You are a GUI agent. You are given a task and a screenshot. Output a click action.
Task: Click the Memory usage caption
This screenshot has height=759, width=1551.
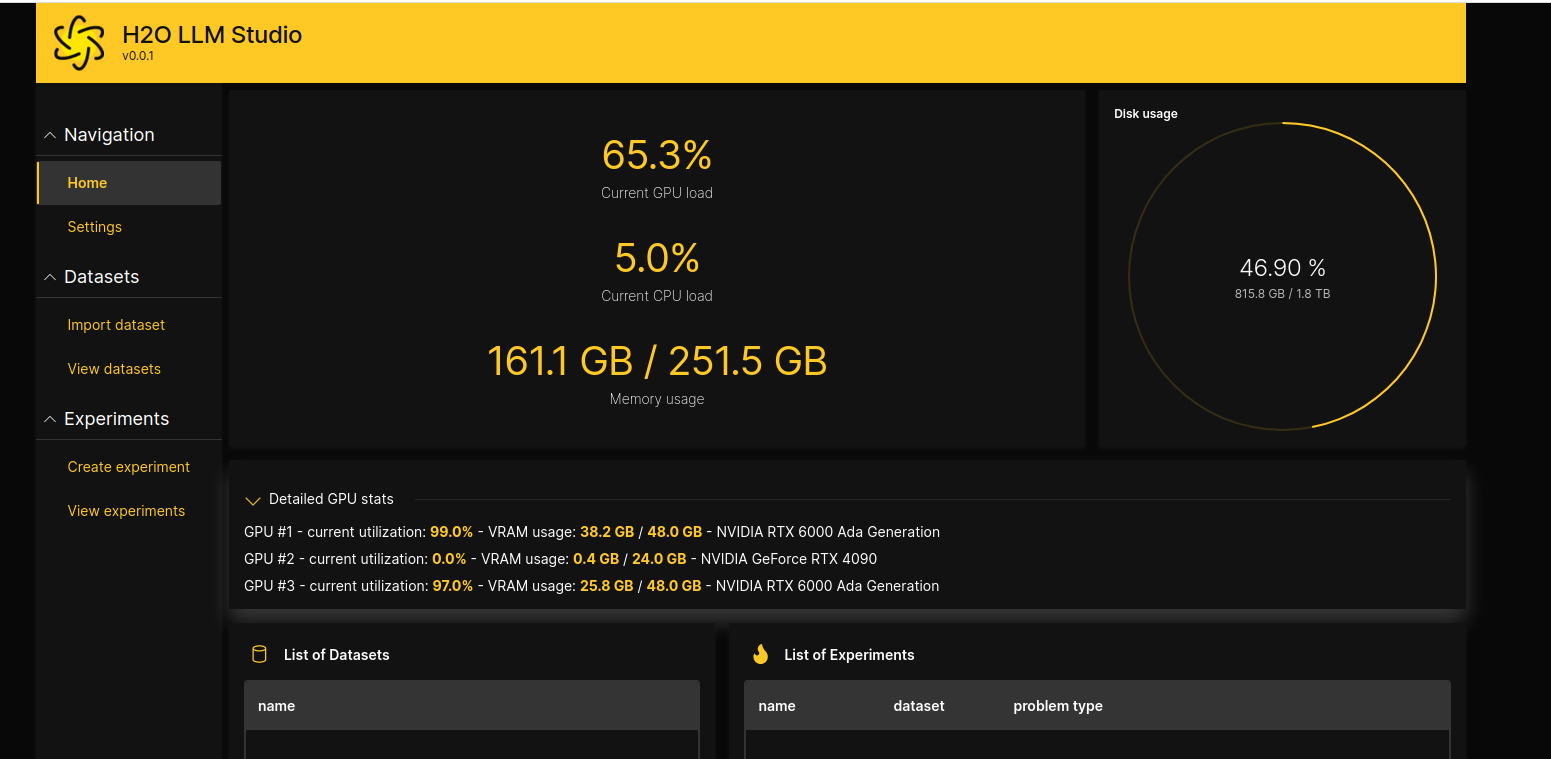pyautogui.click(x=657, y=399)
